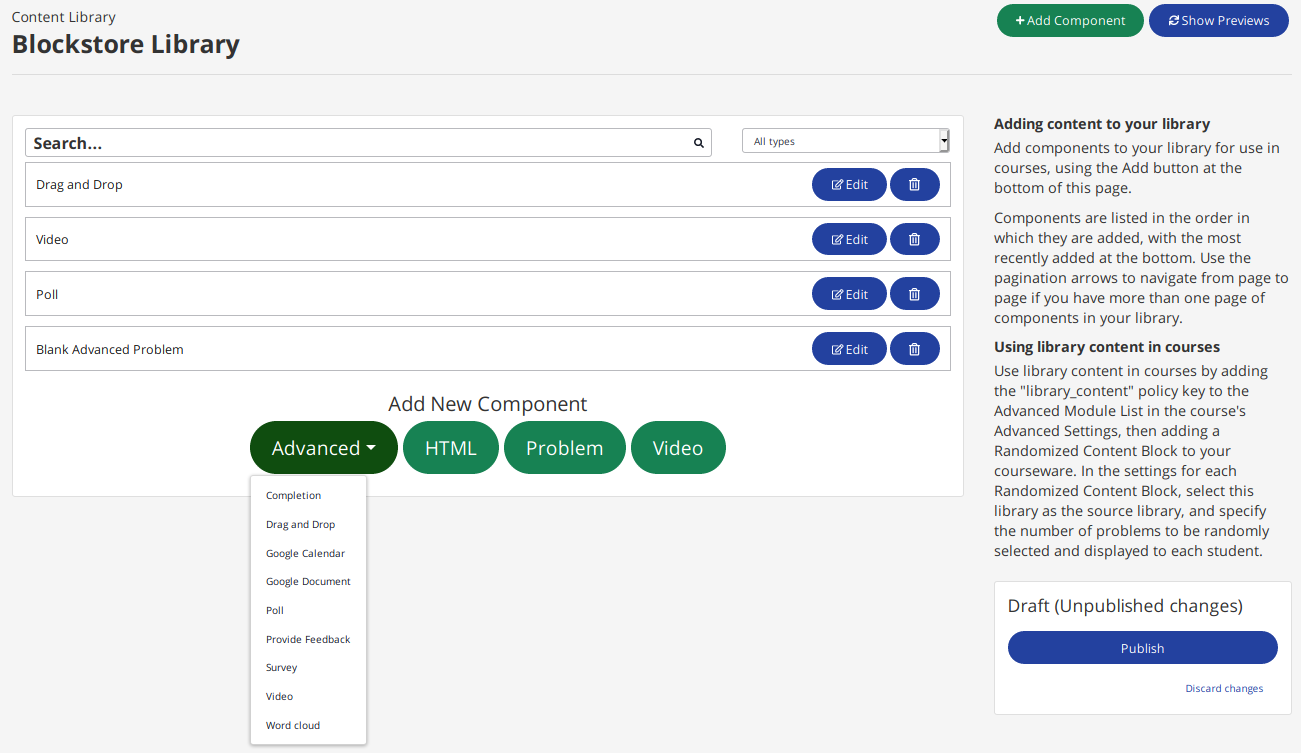Choose Google Document from Advanced menu
Screen dimensions: 1301x753
[x=308, y=581]
